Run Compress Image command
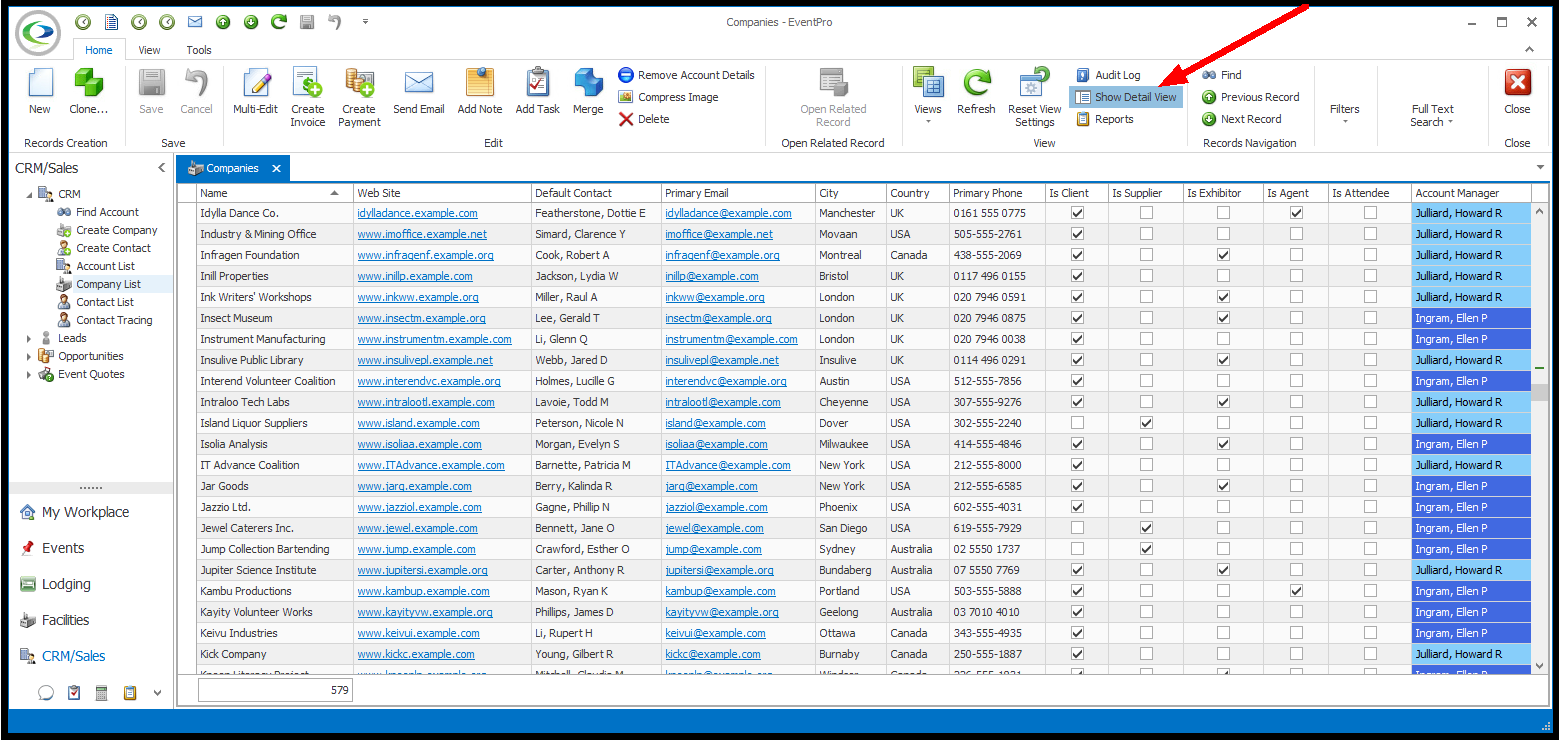The width and height of the screenshot is (1559, 741). [668, 97]
